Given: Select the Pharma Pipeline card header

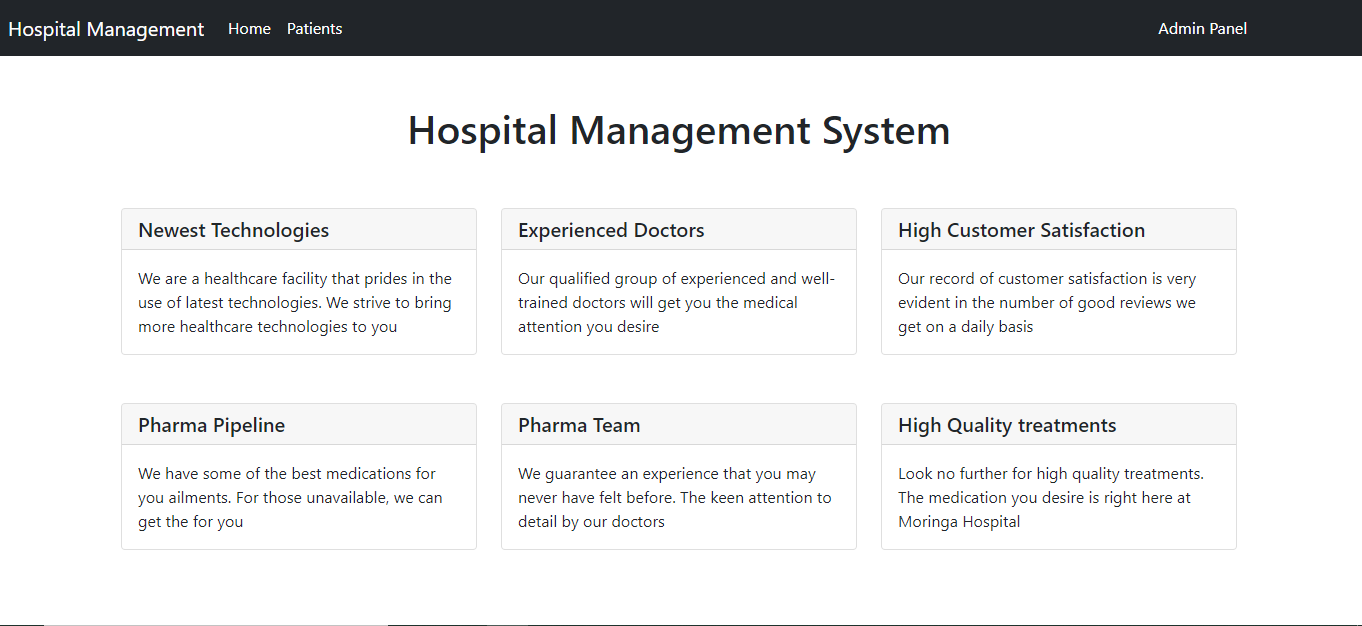Looking at the screenshot, I should pos(211,424).
